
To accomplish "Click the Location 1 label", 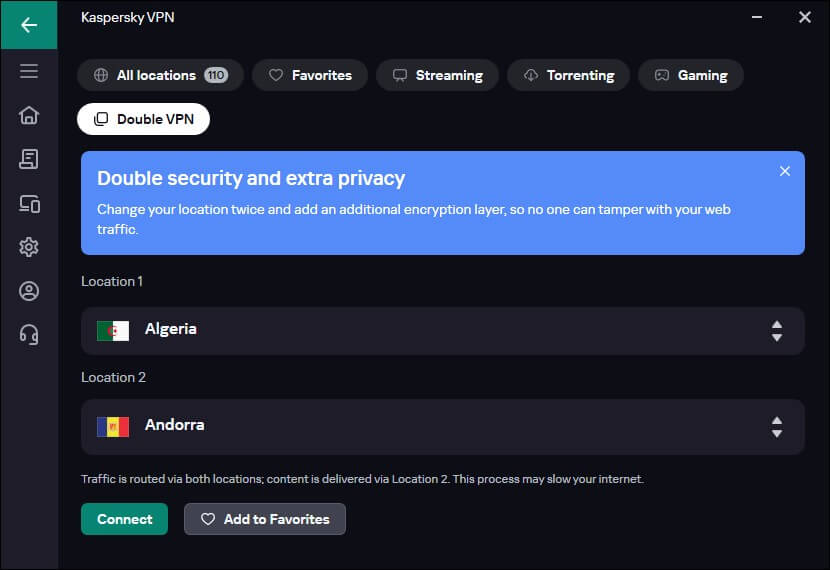I will click(112, 281).
